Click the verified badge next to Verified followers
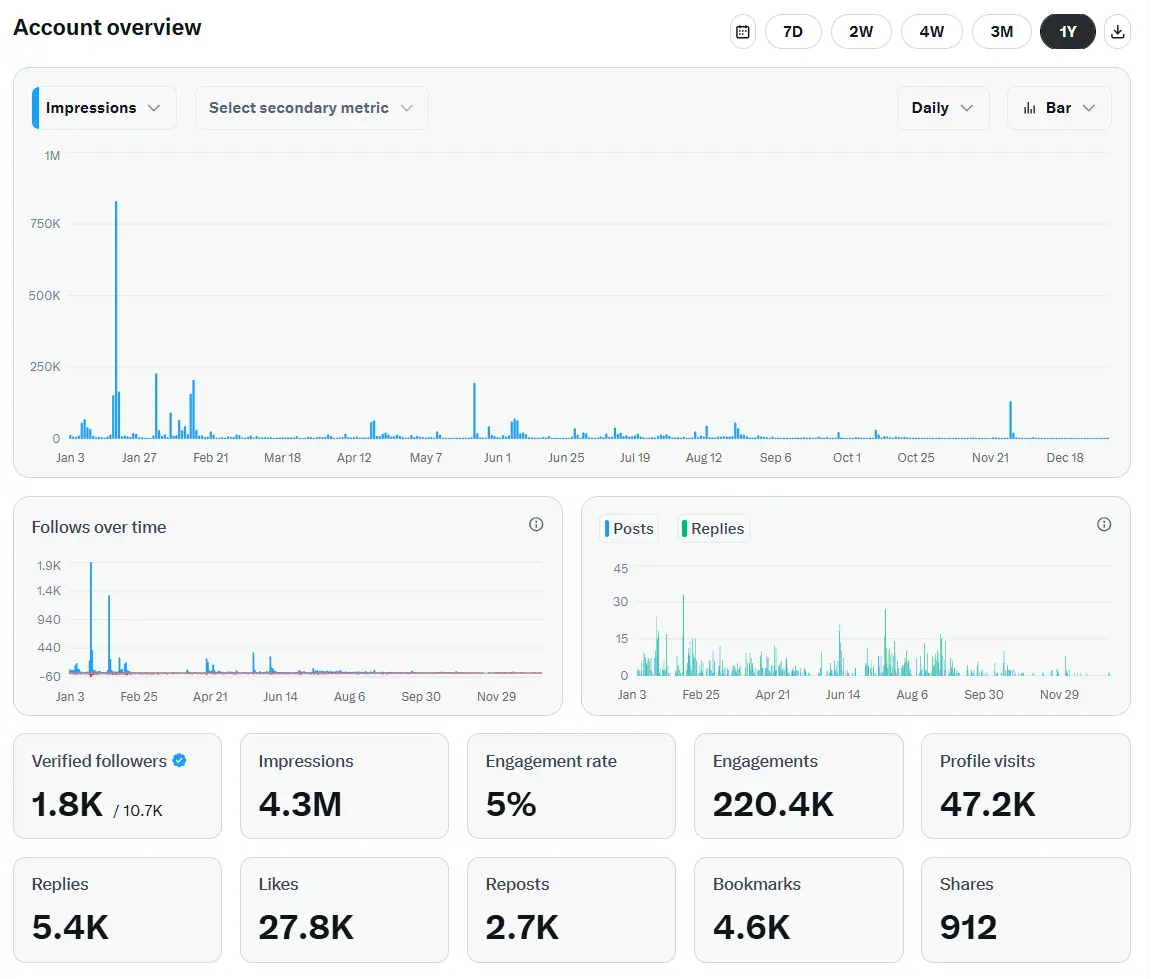This screenshot has width=1161, height=979. [x=179, y=761]
